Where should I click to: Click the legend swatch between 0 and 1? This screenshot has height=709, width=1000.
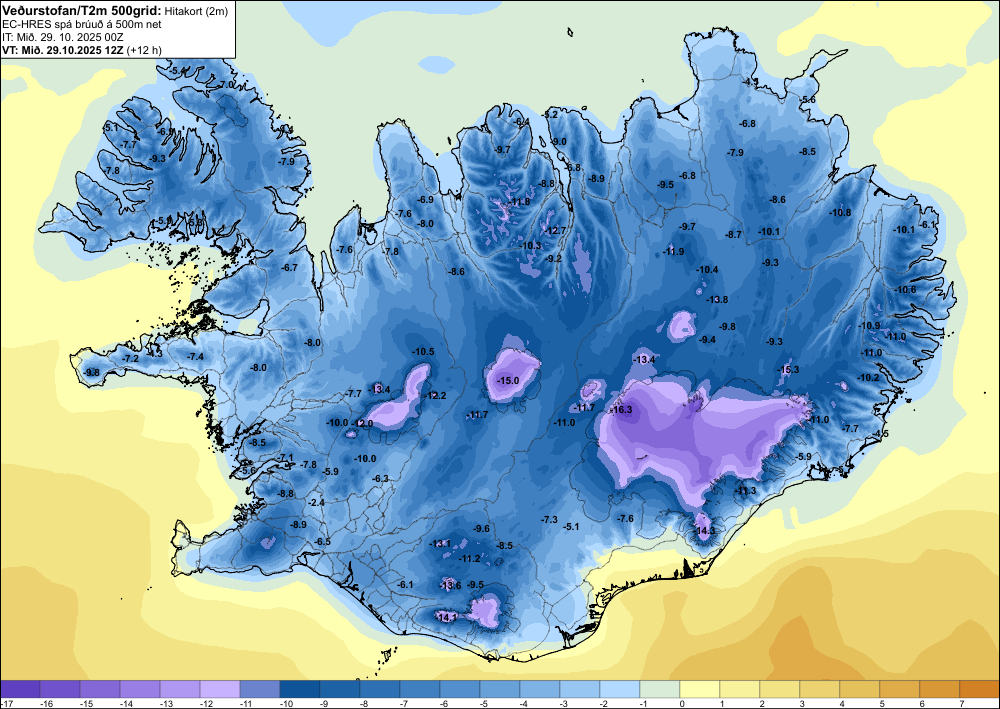pyautogui.click(x=700, y=689)
